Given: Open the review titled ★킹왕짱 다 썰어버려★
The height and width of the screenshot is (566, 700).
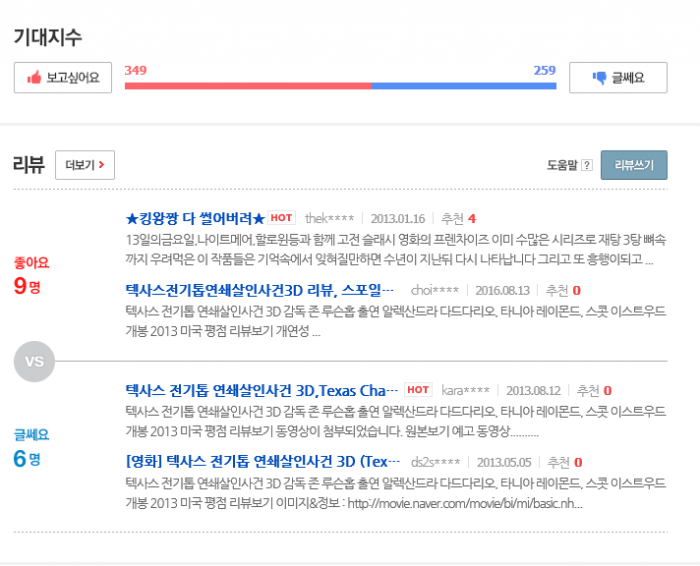Looking at the screenshot, I should (x=195, y=218).
